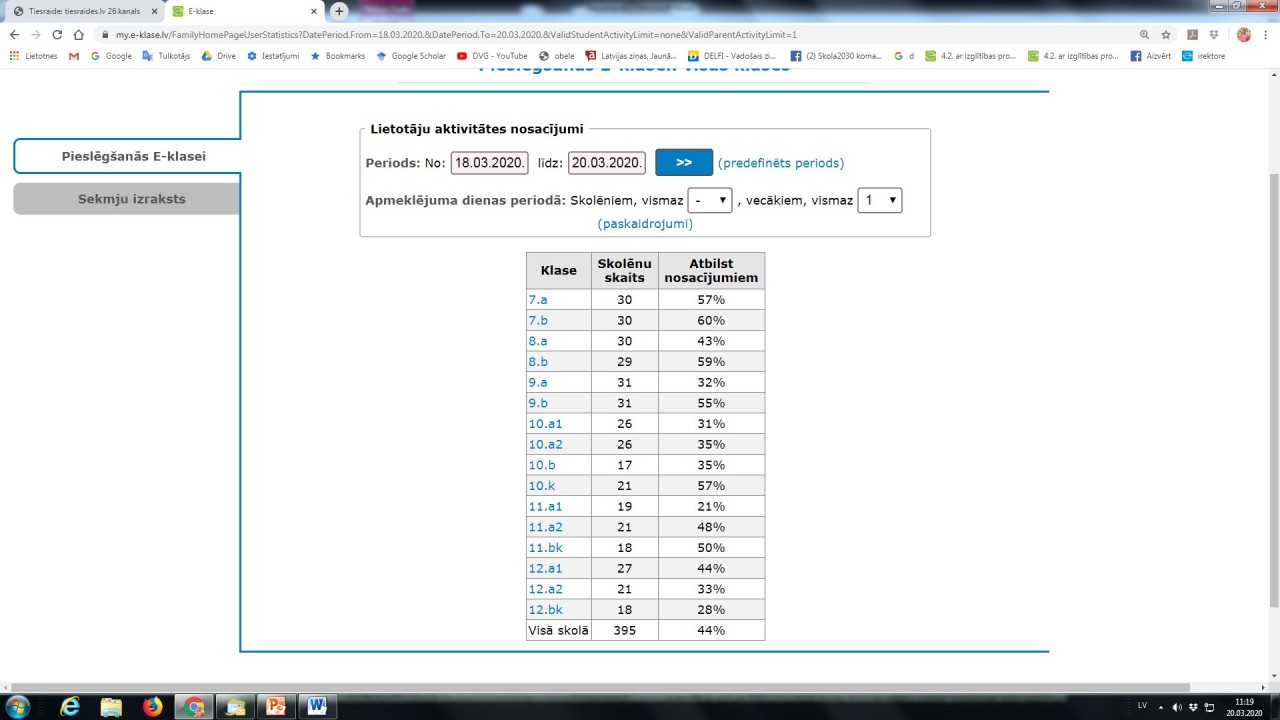This screenshot has height=720, width=1280.
Task: Reload the current page
Action: [56, 34]
